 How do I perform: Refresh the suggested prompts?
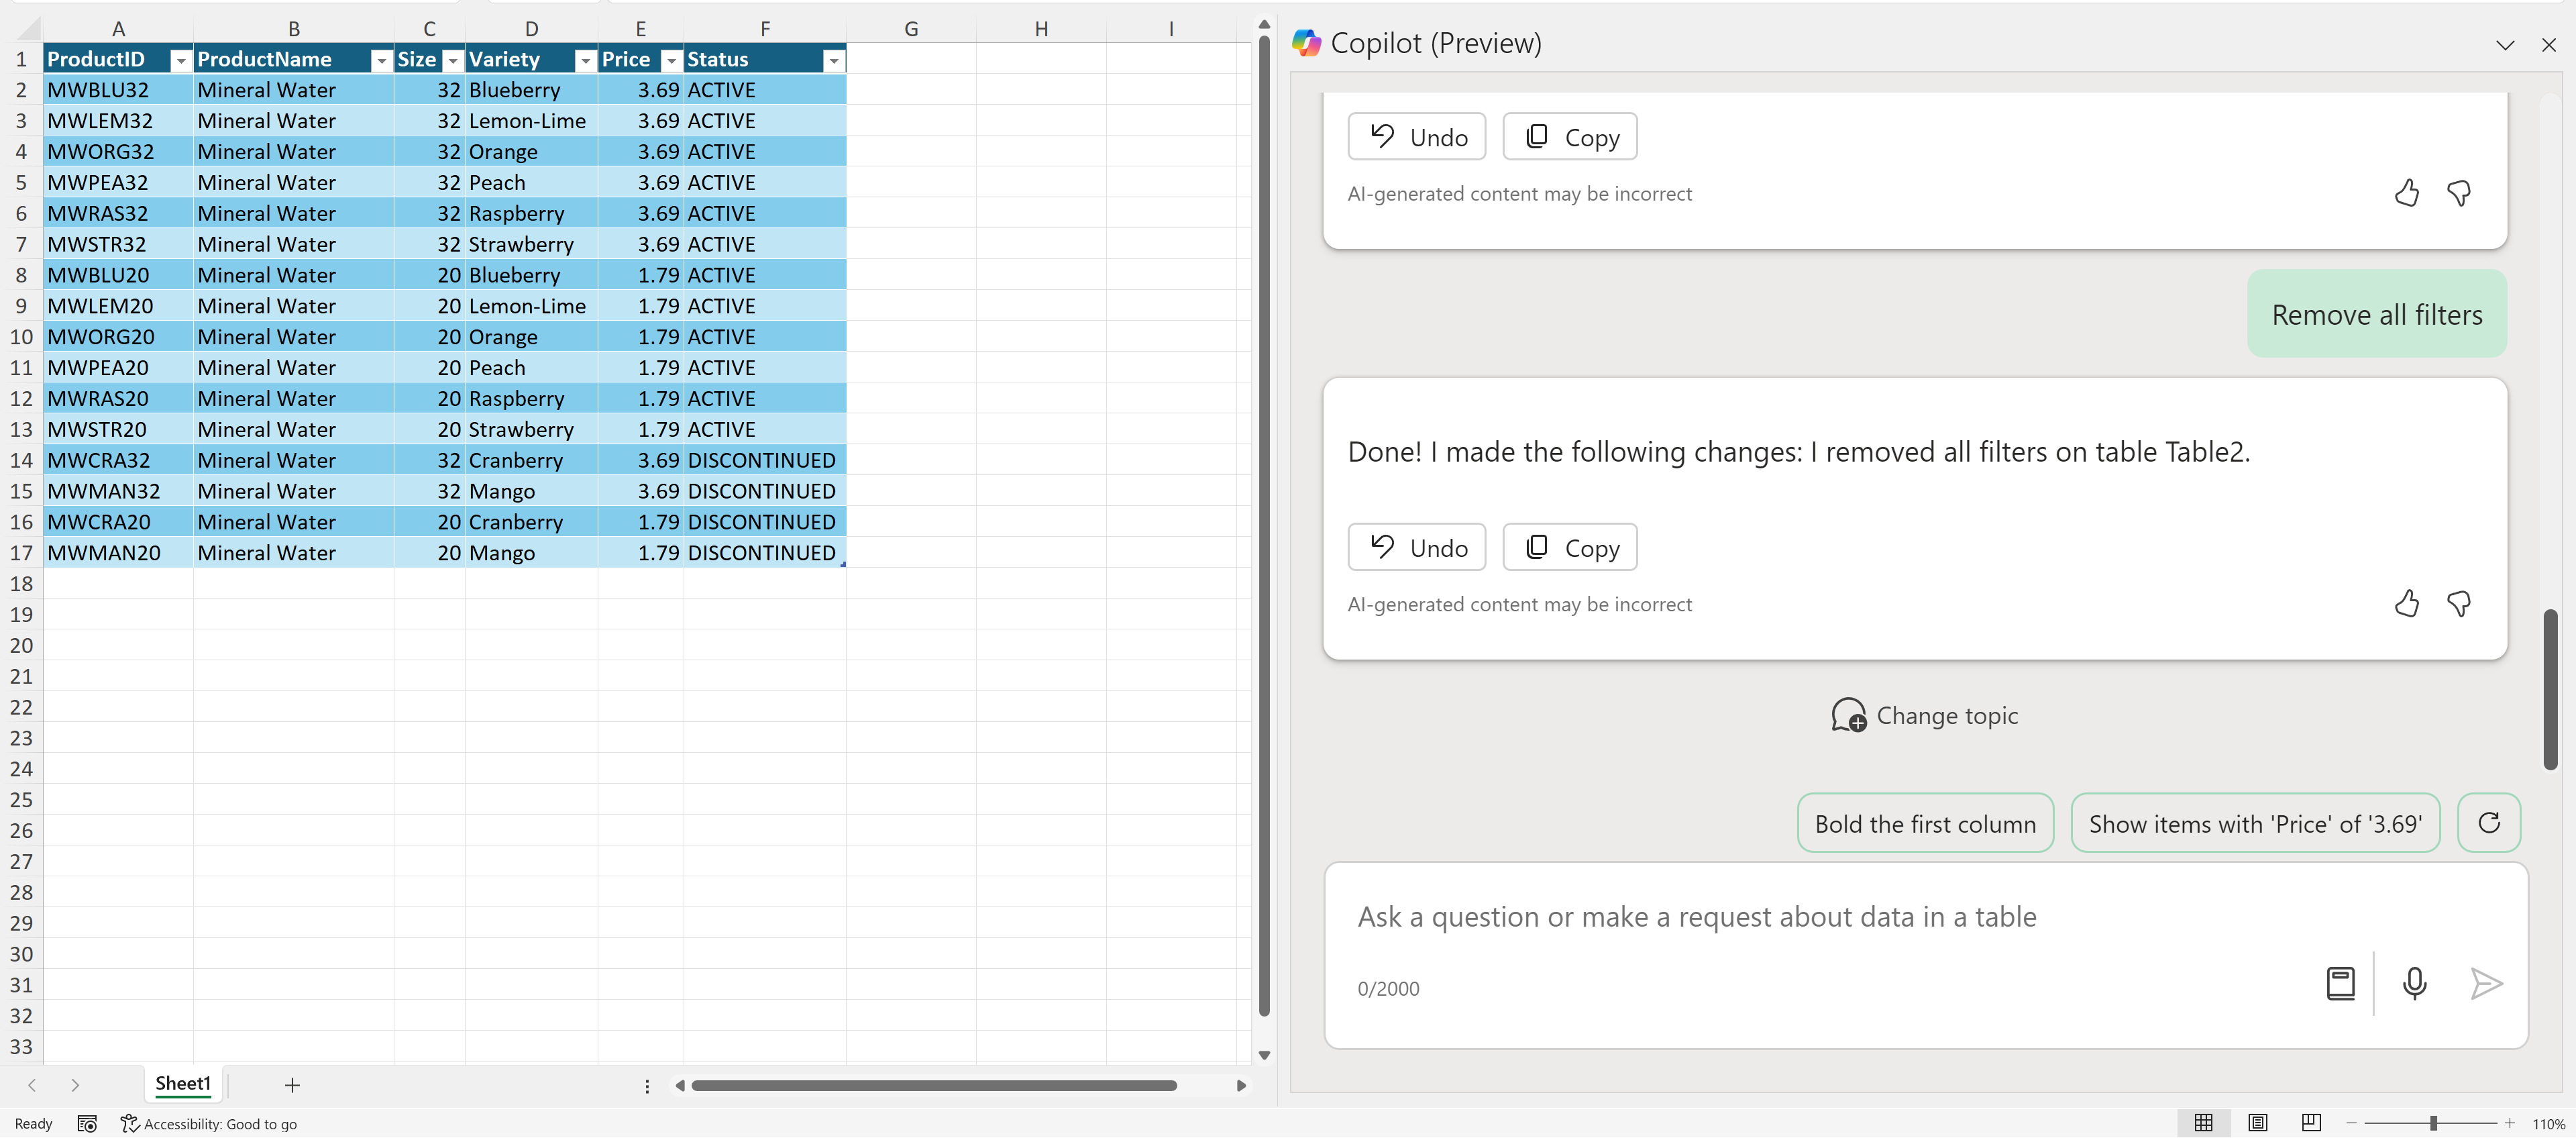point(2488,823)
